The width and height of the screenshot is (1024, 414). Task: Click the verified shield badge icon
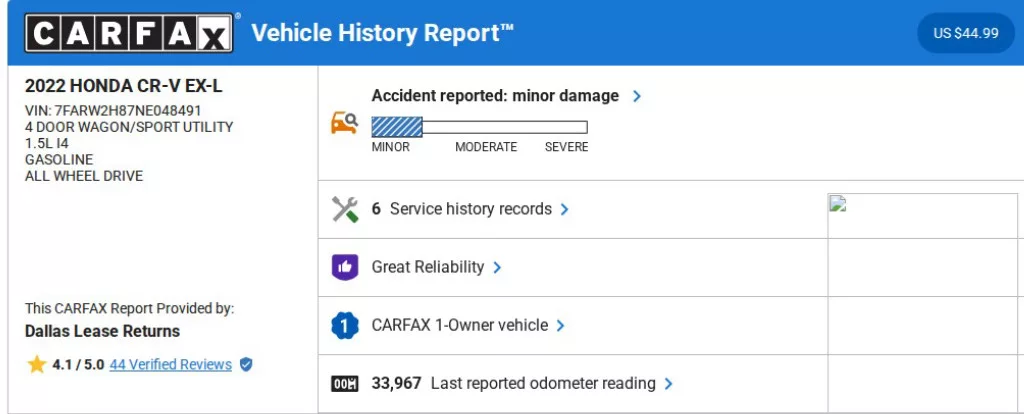click(246, 364)
